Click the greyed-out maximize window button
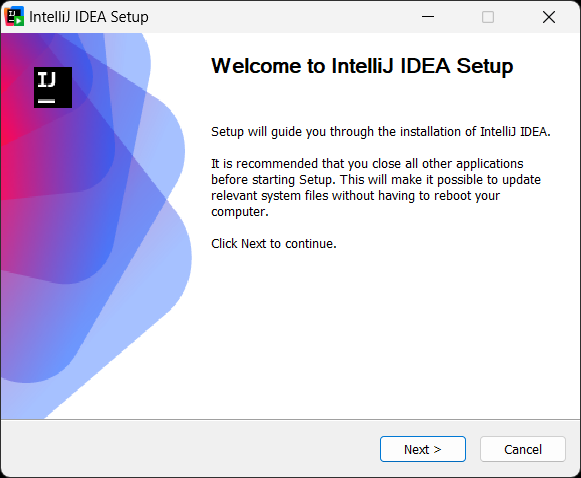581x478 pixels. (488, 17)
